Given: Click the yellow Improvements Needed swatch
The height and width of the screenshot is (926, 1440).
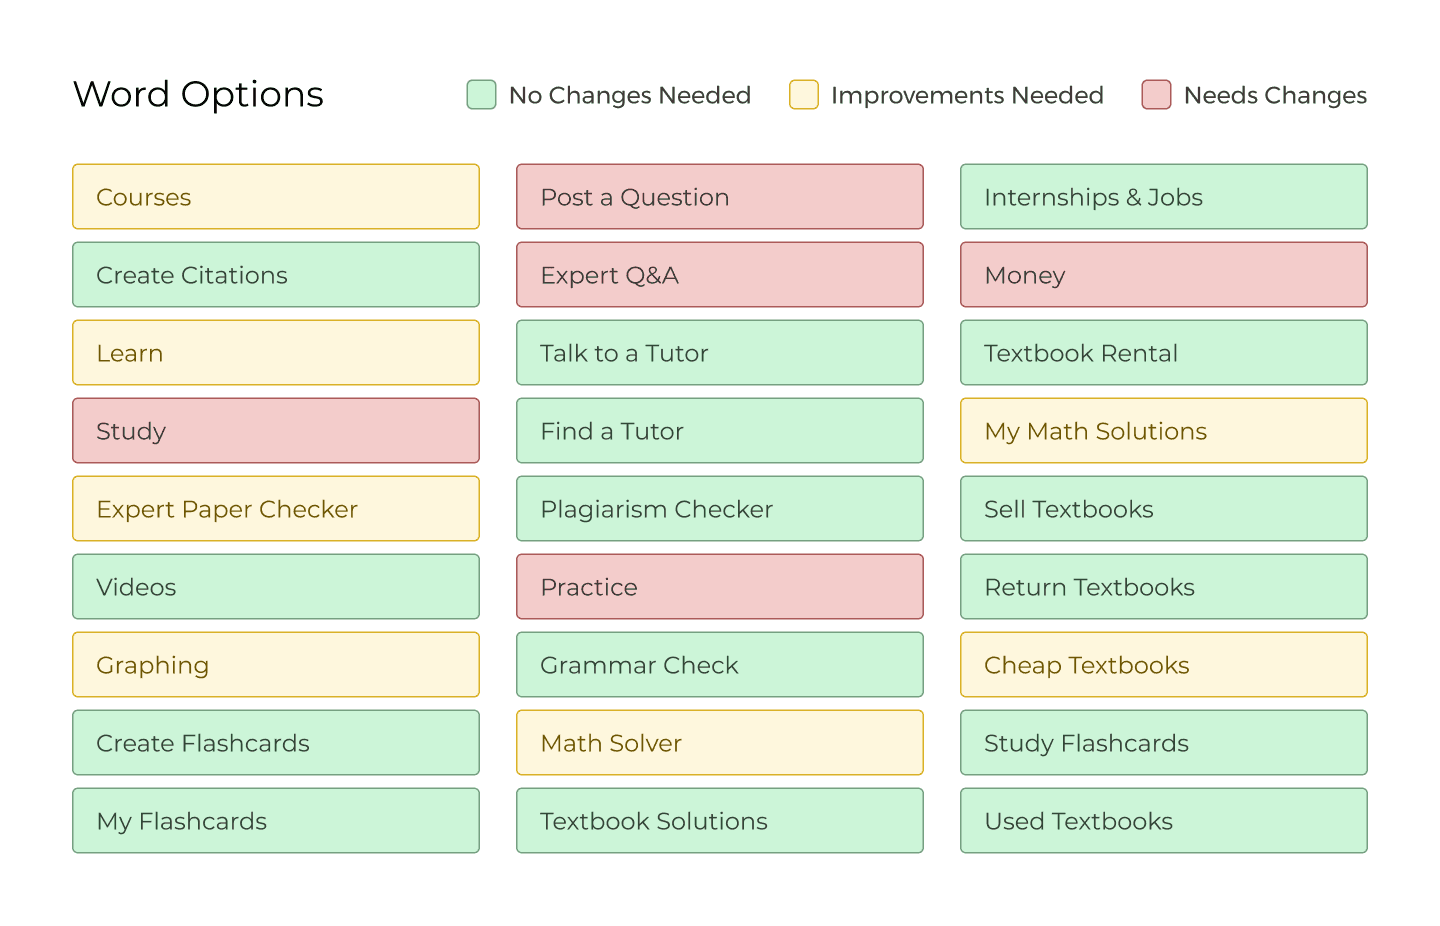Looking at the screenshot, I should click(x=804, y=95).
